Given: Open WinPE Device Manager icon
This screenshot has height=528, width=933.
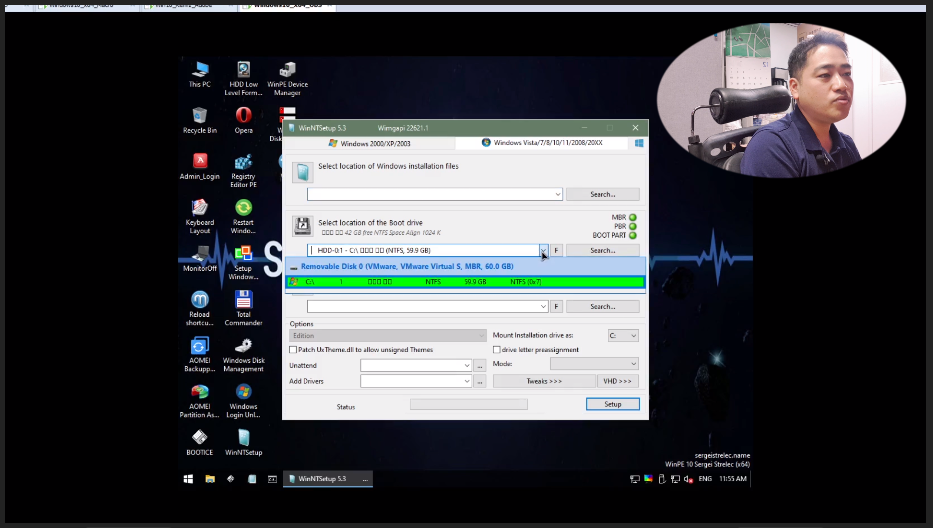Looking at the screenshot, I should (x=287, y=79).
